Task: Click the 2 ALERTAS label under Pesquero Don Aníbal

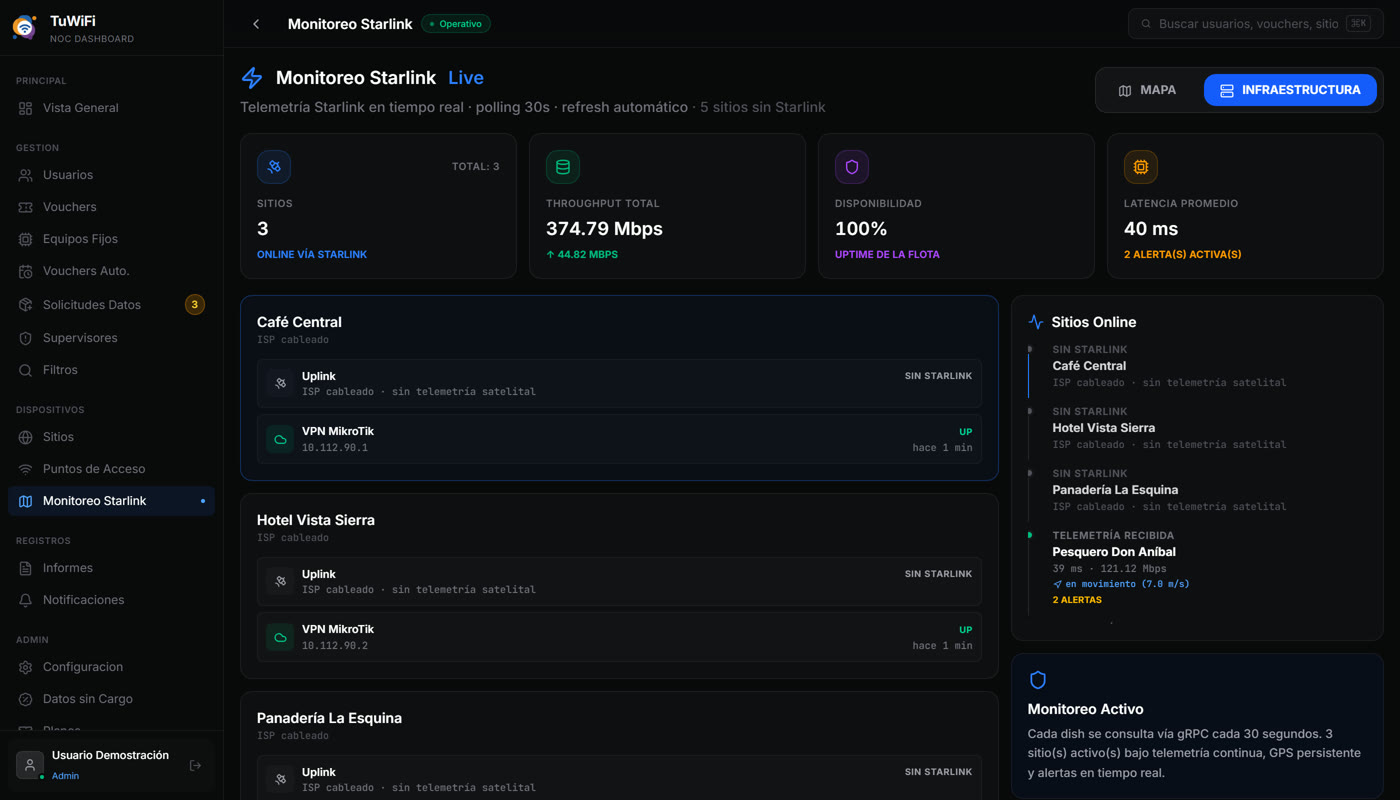Action: [x=1077, y=600]
